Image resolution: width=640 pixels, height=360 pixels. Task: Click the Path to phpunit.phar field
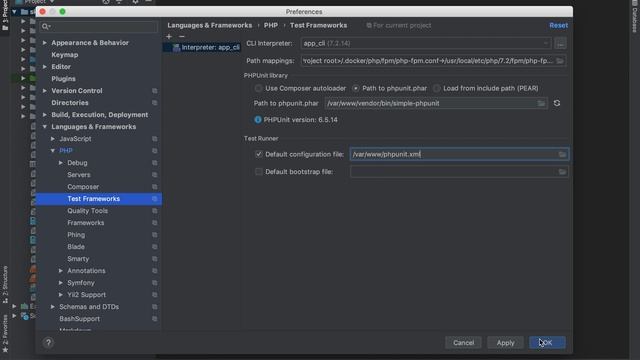point(436,103)
